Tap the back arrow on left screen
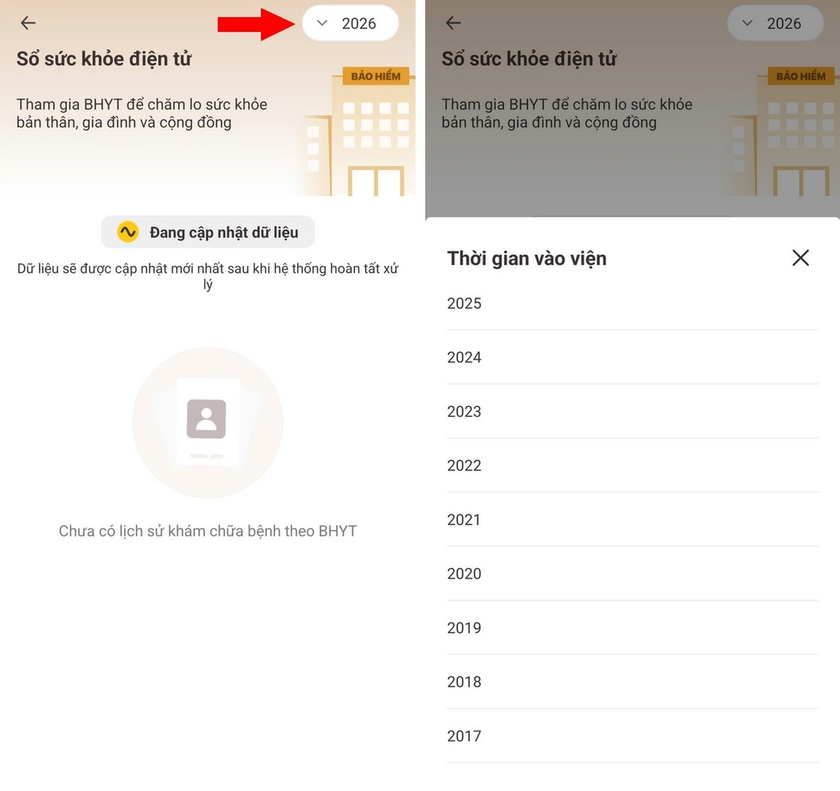 pyautogui.click(x=28, y=23)
